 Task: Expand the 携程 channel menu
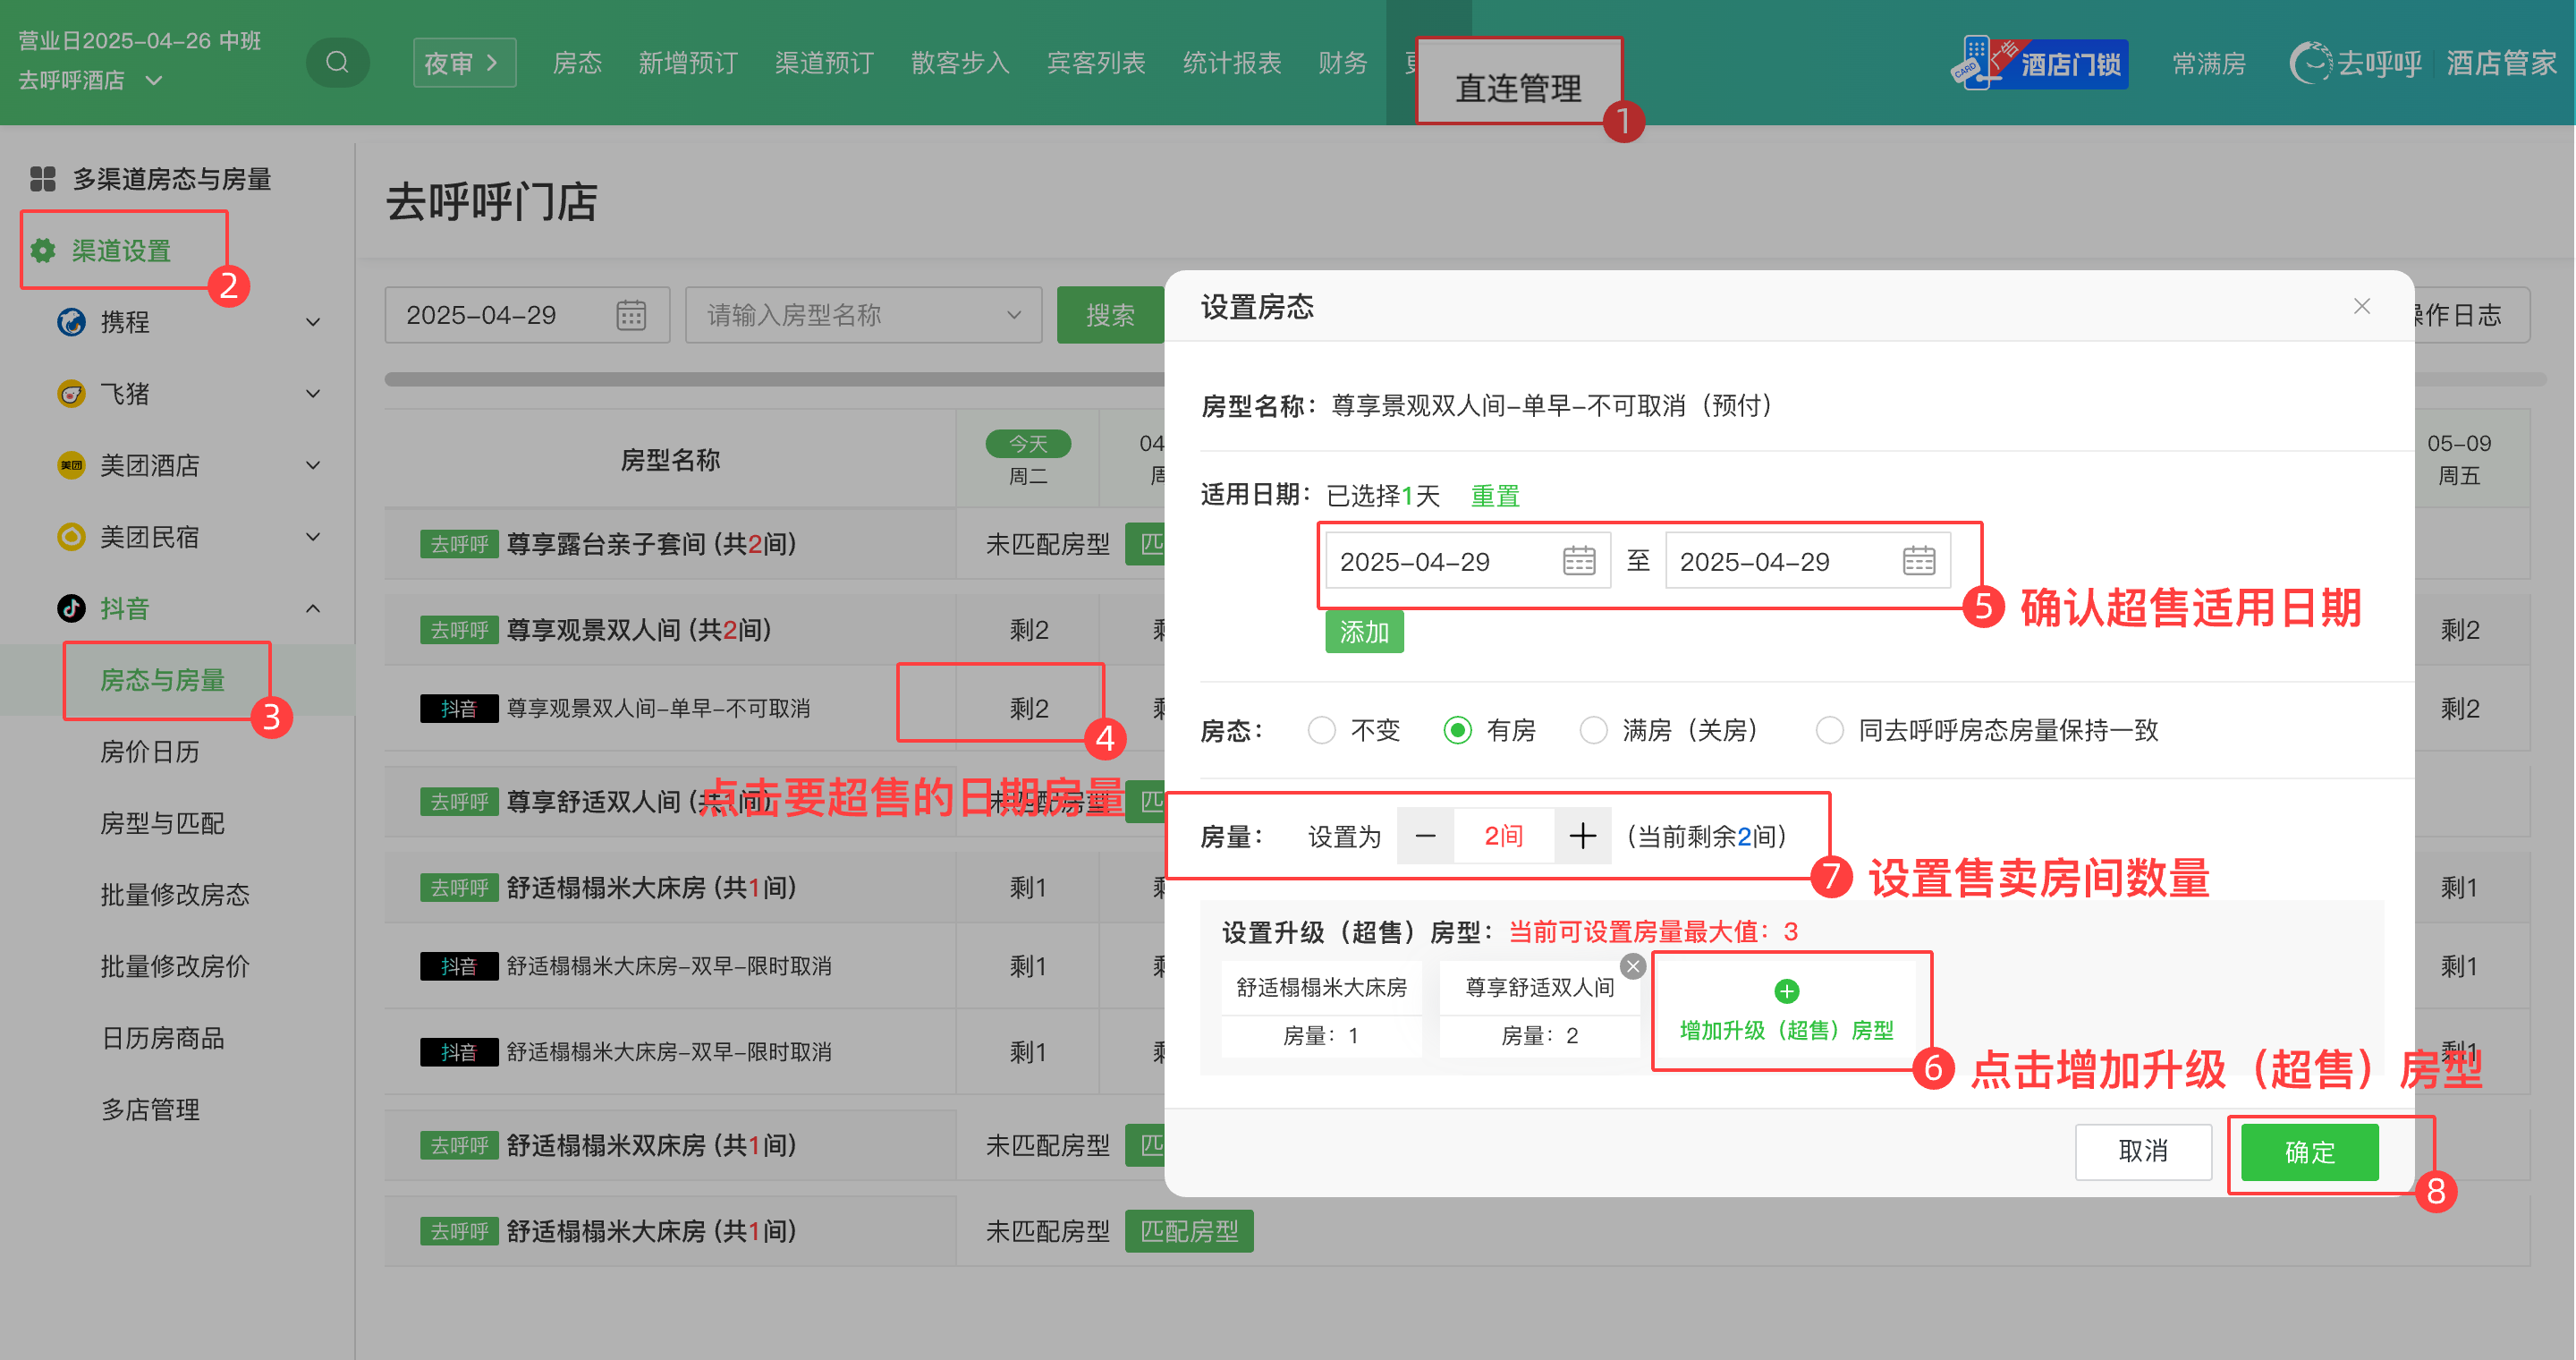coord(312,322)
